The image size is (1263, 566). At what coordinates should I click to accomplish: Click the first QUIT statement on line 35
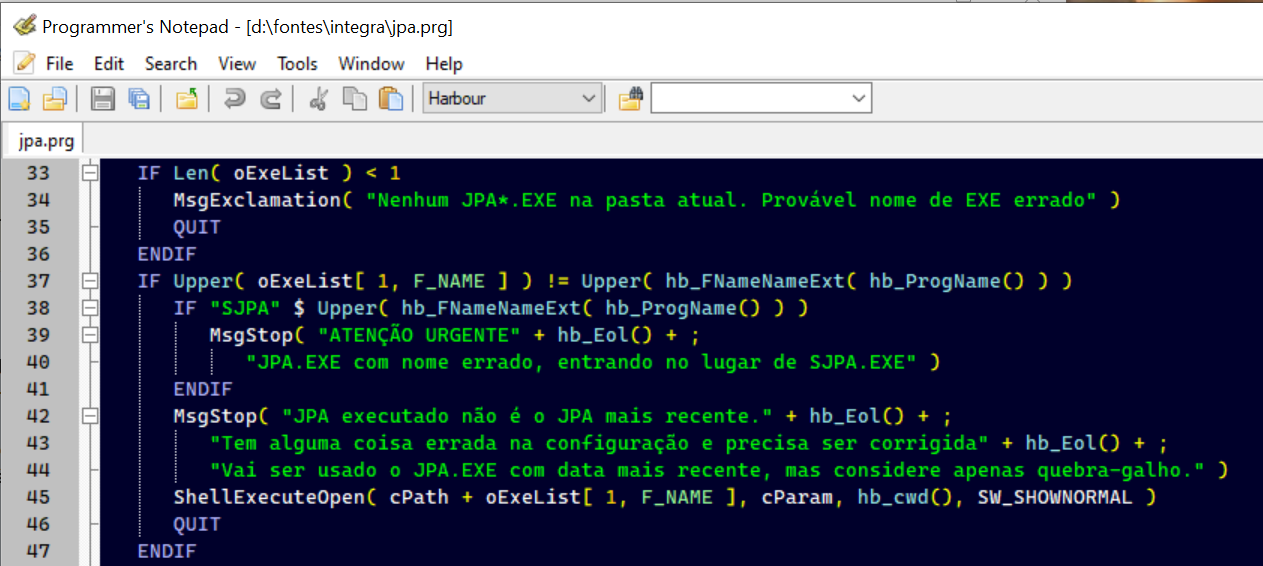coord(197,227)
